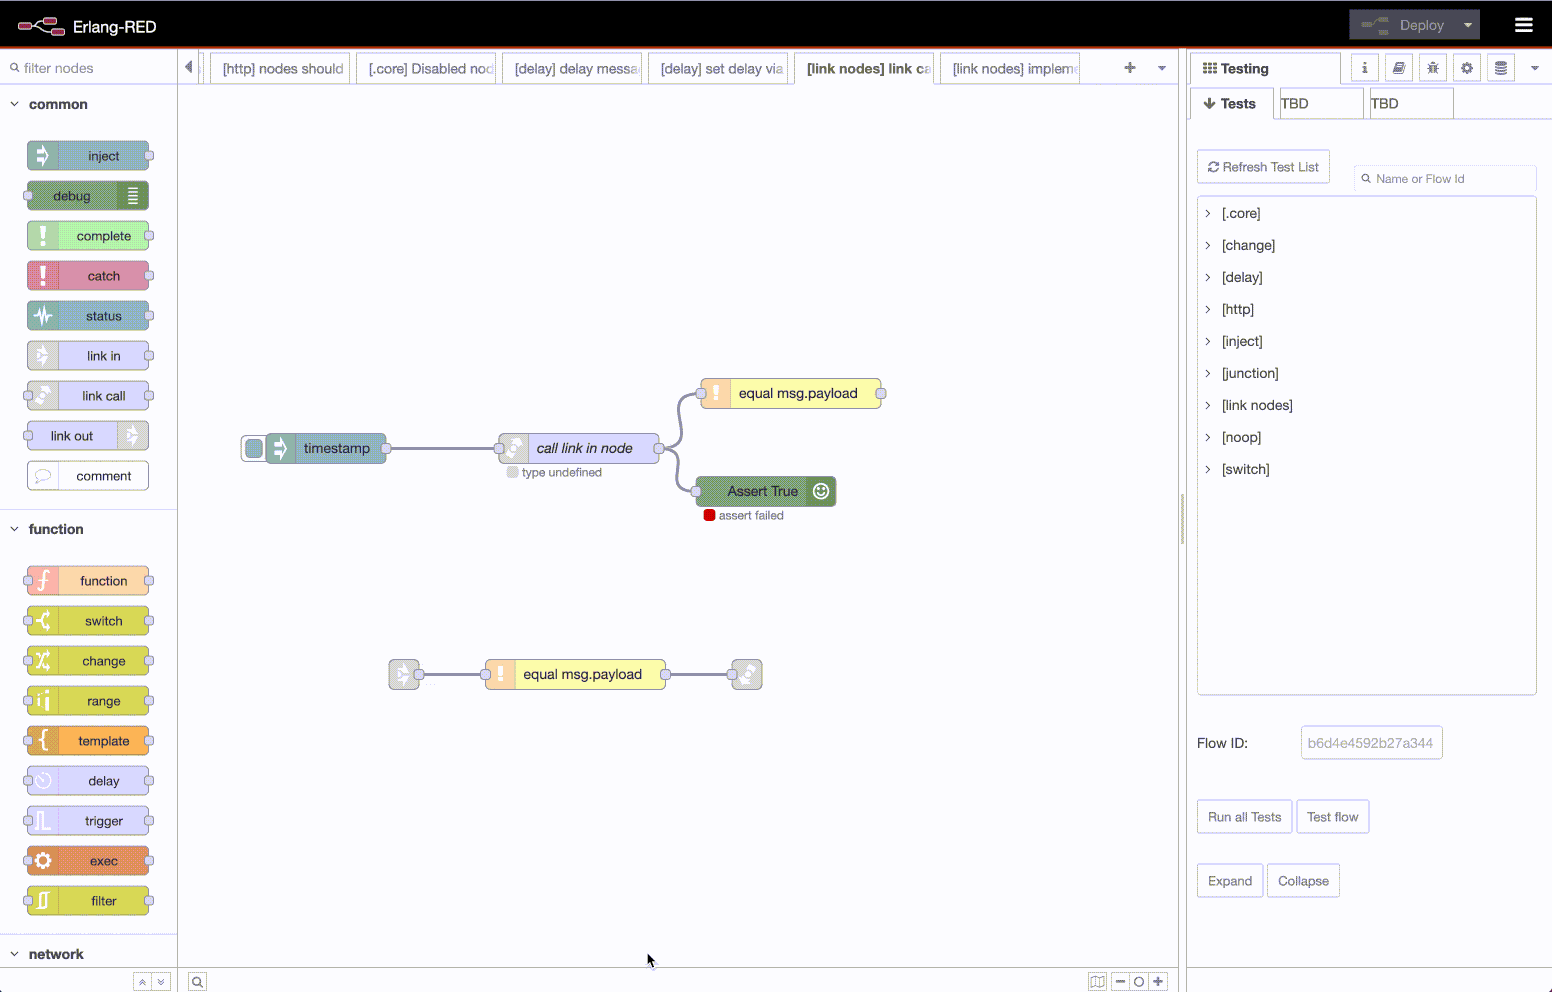Select the range node in the palette
This screenshot has height=992, width=1552.
point(88,701)
